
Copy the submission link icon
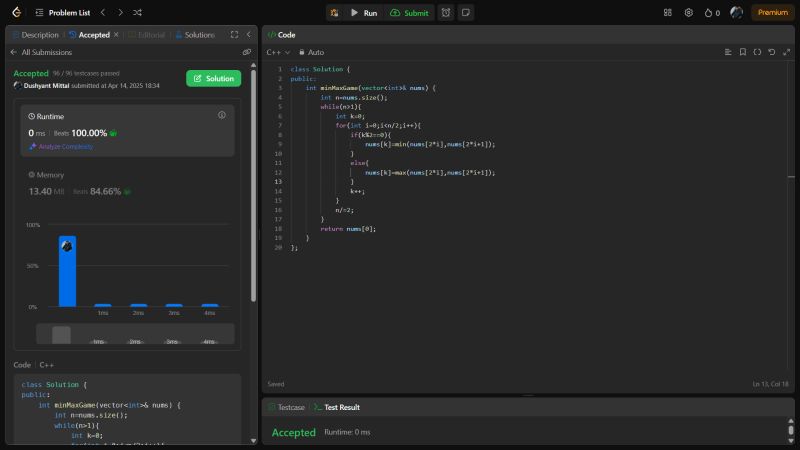tap(247, 52)
